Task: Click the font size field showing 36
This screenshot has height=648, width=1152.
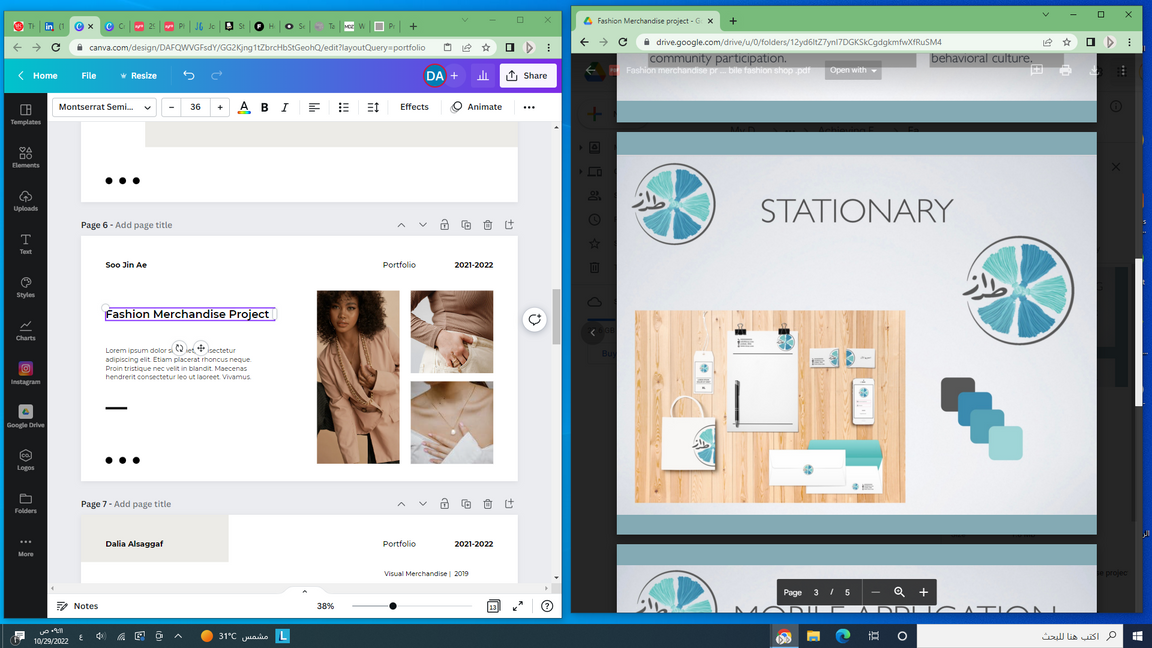Action: tap(195, 107)
